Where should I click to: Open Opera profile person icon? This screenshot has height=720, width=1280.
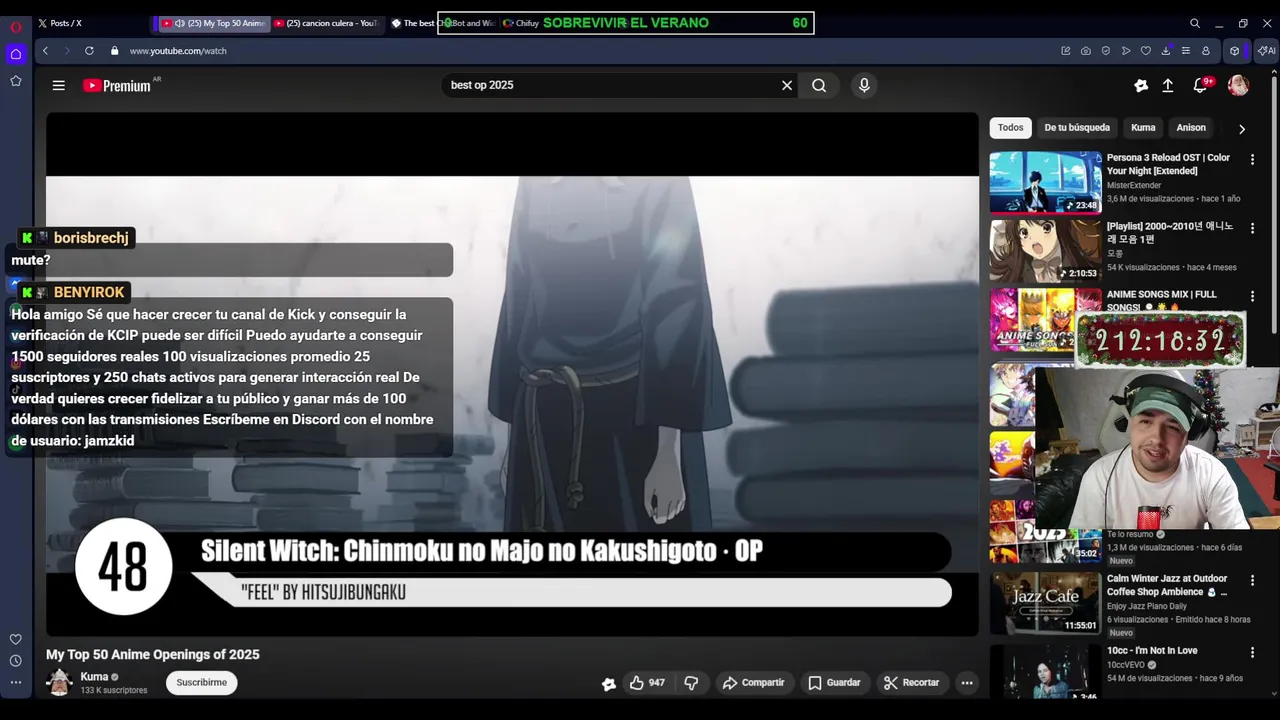pos(1206,51)
